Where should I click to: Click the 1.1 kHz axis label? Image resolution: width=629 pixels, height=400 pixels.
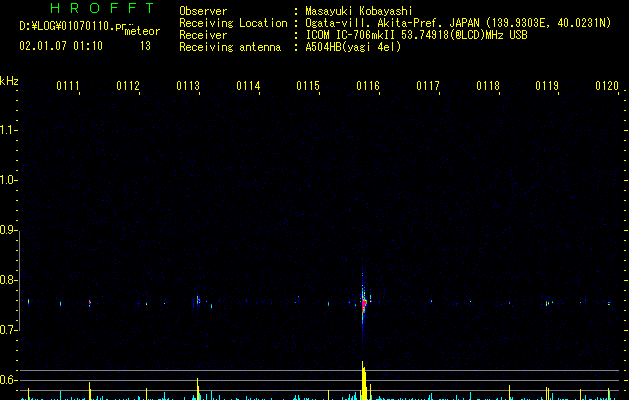coord(8,130)
